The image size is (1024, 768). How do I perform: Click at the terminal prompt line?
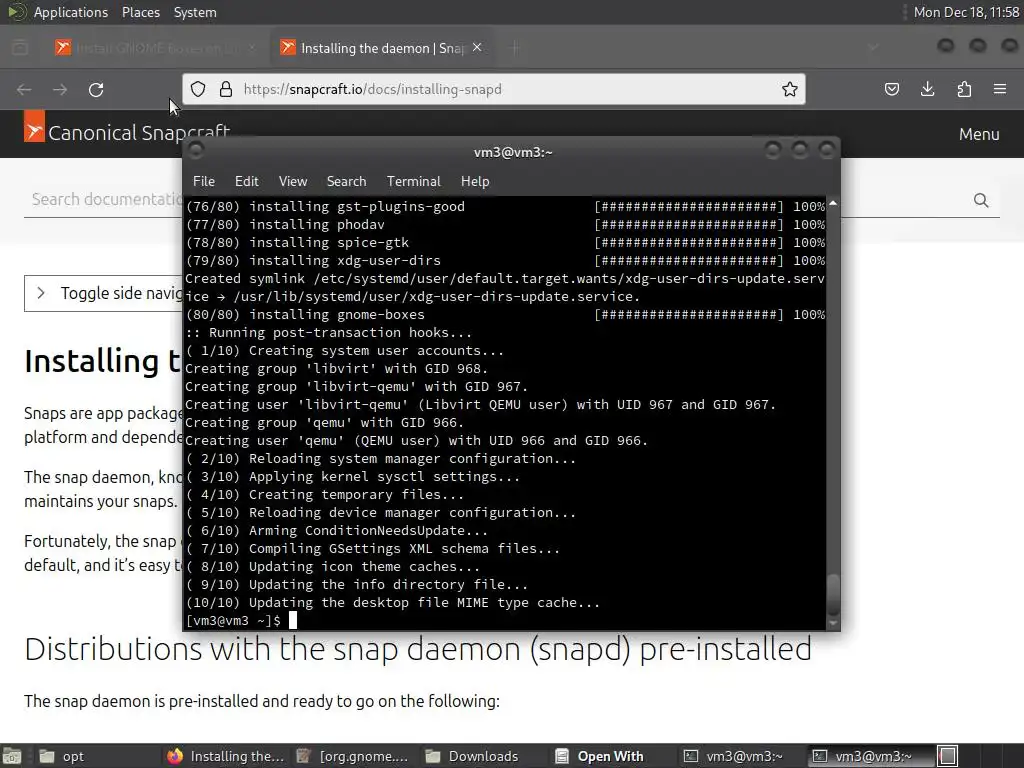(x=504, y=620)
